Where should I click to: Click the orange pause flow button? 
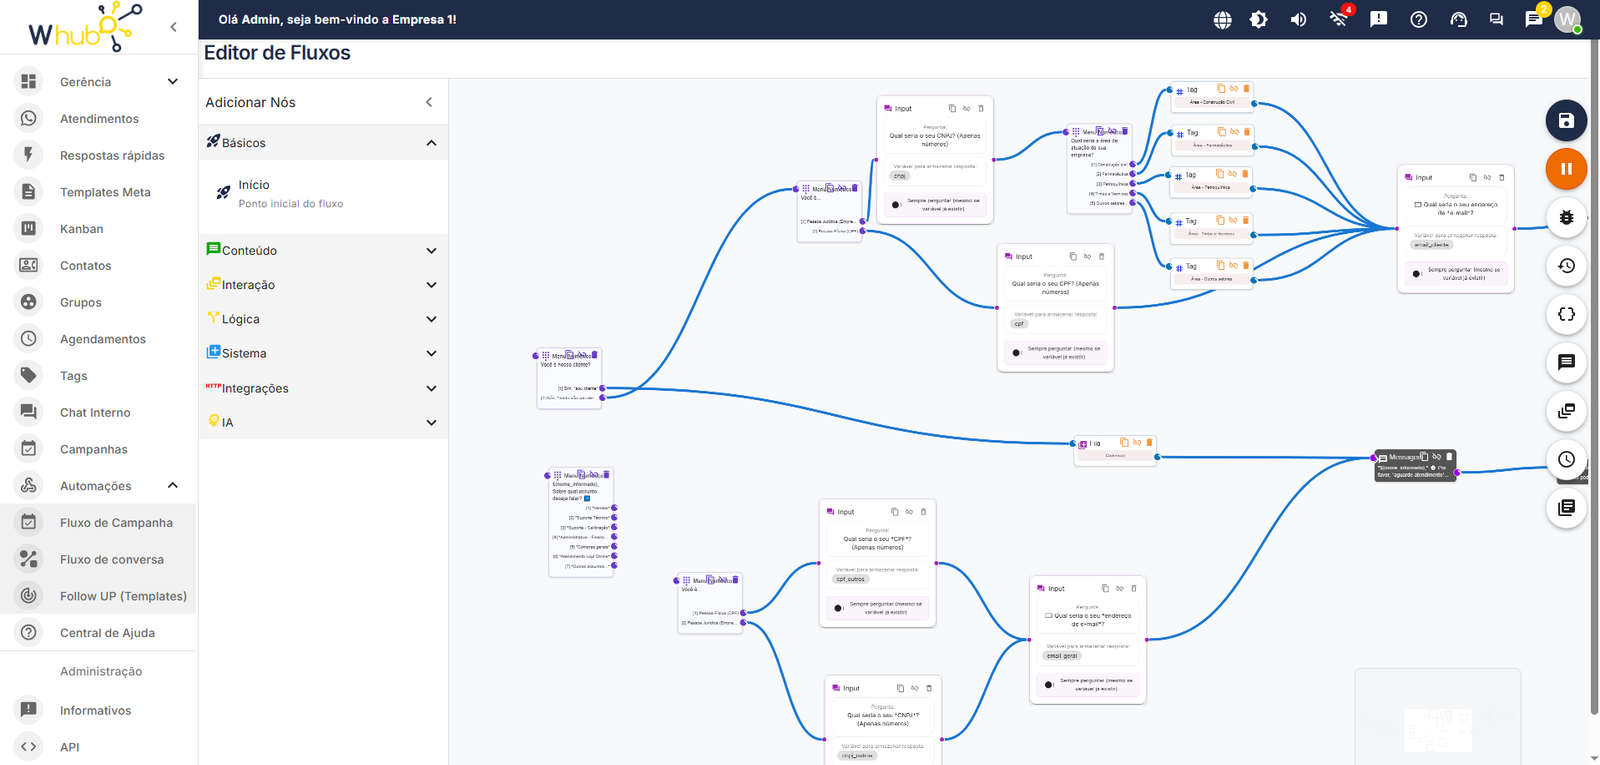pos(1566,169)
